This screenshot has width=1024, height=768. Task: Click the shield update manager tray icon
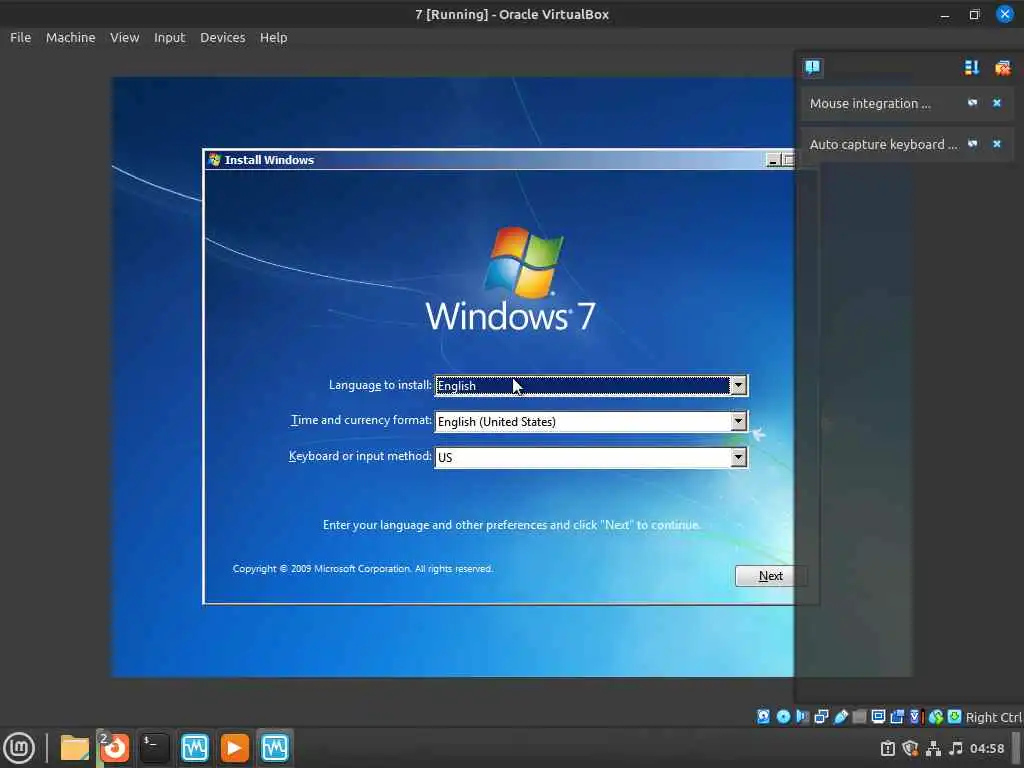[910, 748]
